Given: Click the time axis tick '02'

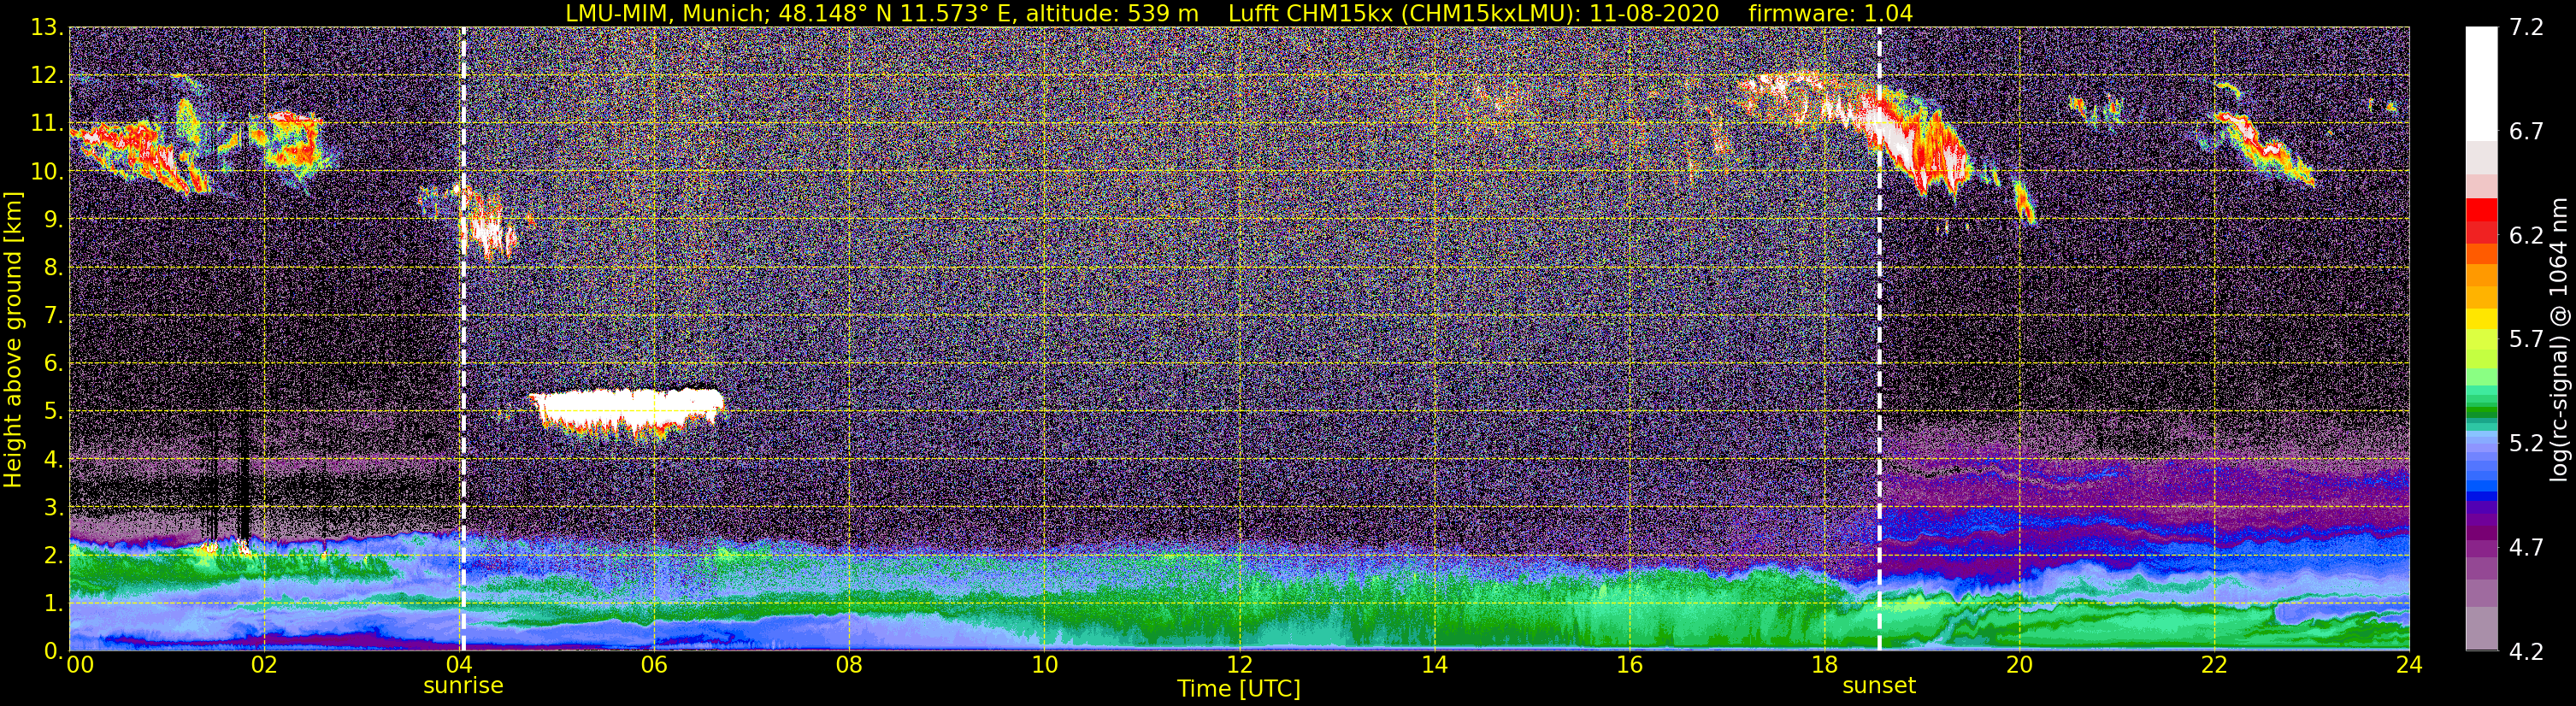Looking at the screenshot, I should [264, 665].
